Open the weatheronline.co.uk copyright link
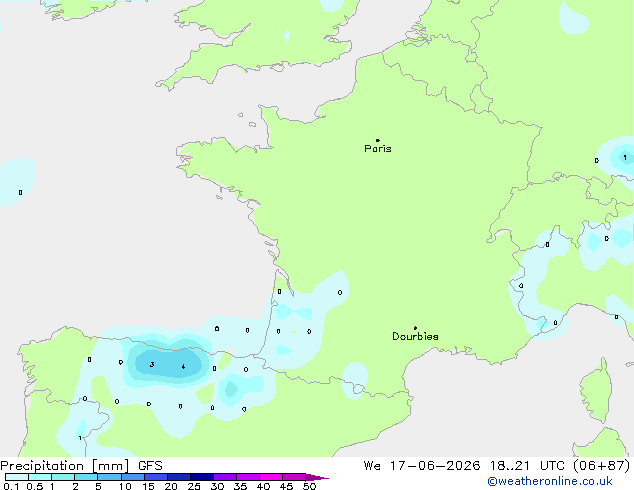 (x=550, y=482)
